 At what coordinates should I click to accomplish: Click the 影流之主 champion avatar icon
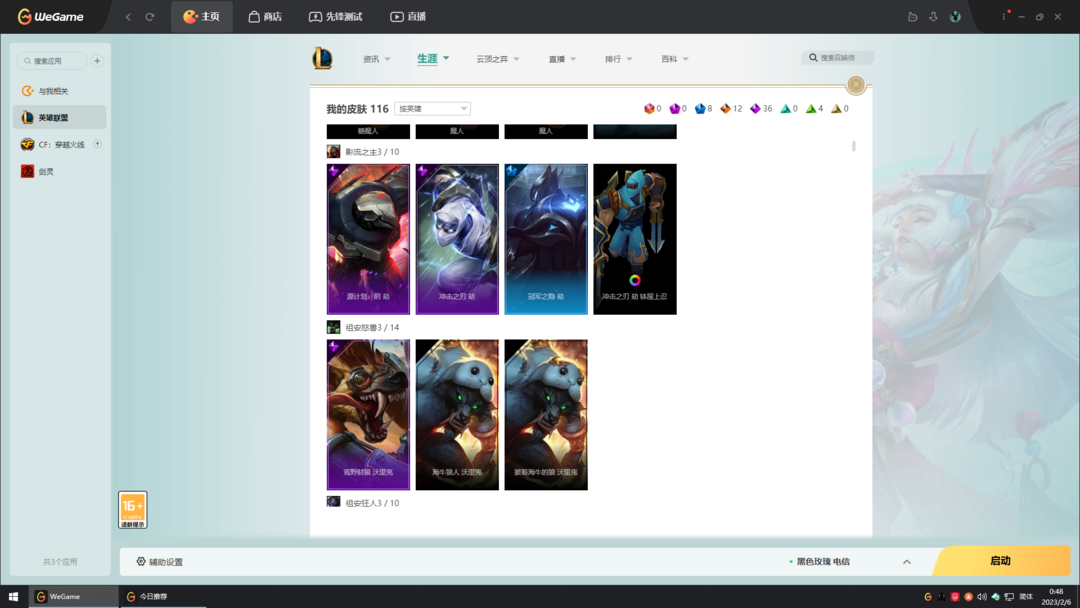(333, 151)
